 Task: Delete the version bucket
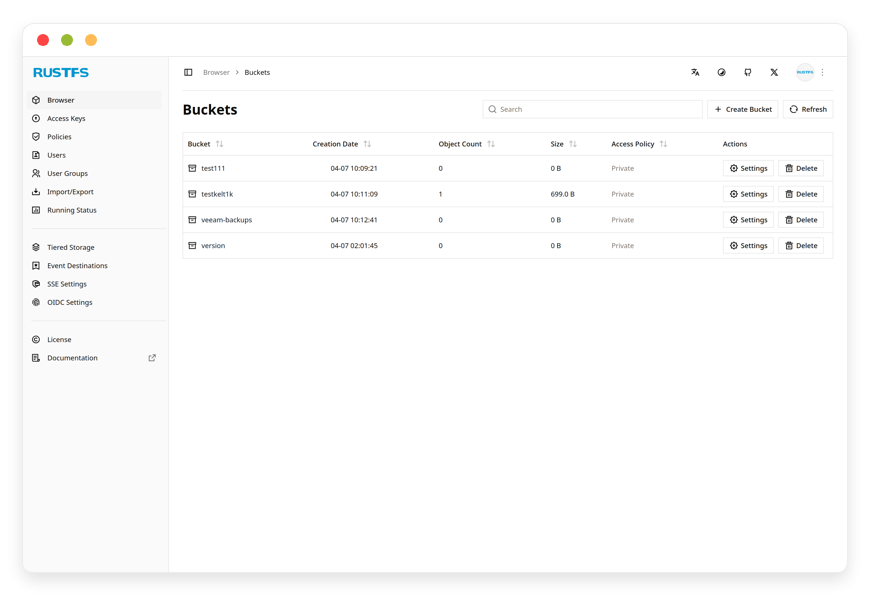tap(801, 245)
